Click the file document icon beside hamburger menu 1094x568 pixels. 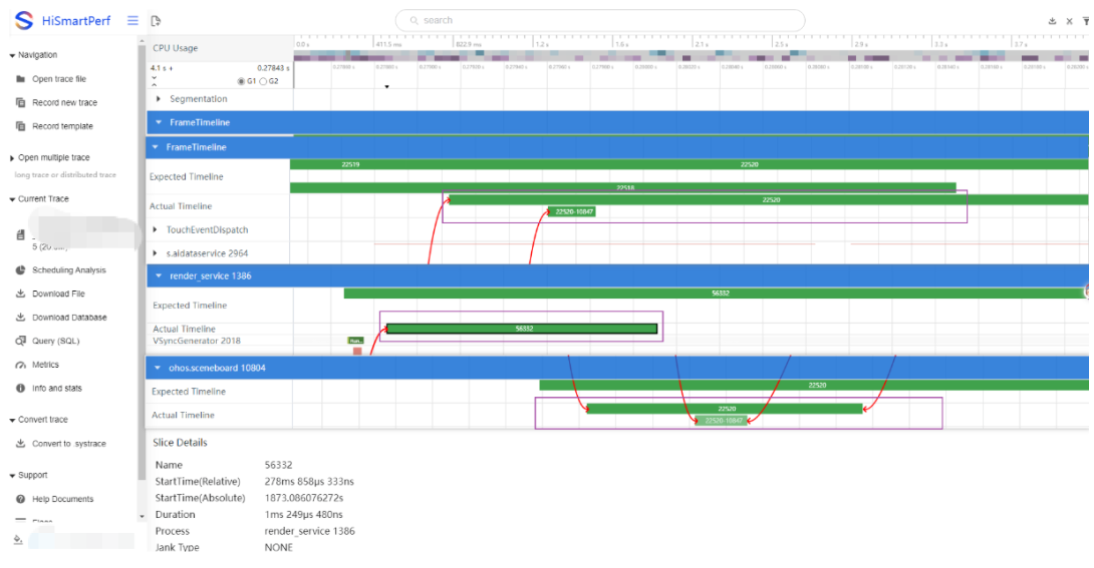(x=156, y=21)
